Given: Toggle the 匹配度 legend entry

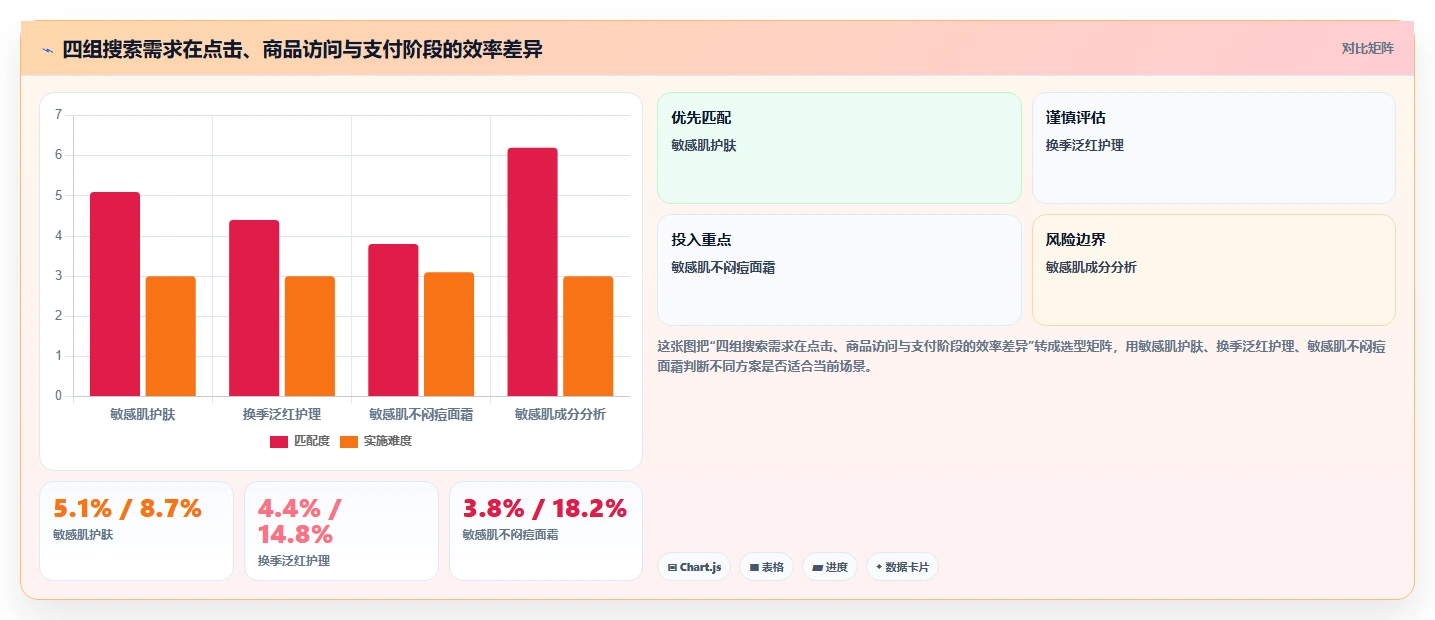Looking at the screenshot, I should coord(300,441).
